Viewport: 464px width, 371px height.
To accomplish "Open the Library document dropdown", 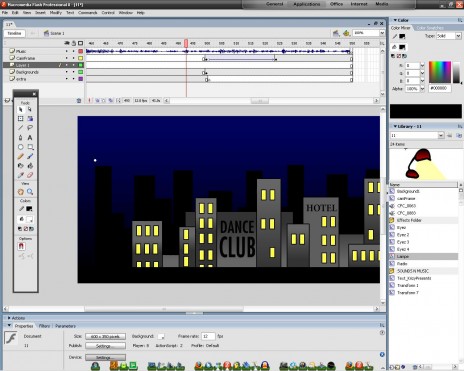I will [441, 135].
